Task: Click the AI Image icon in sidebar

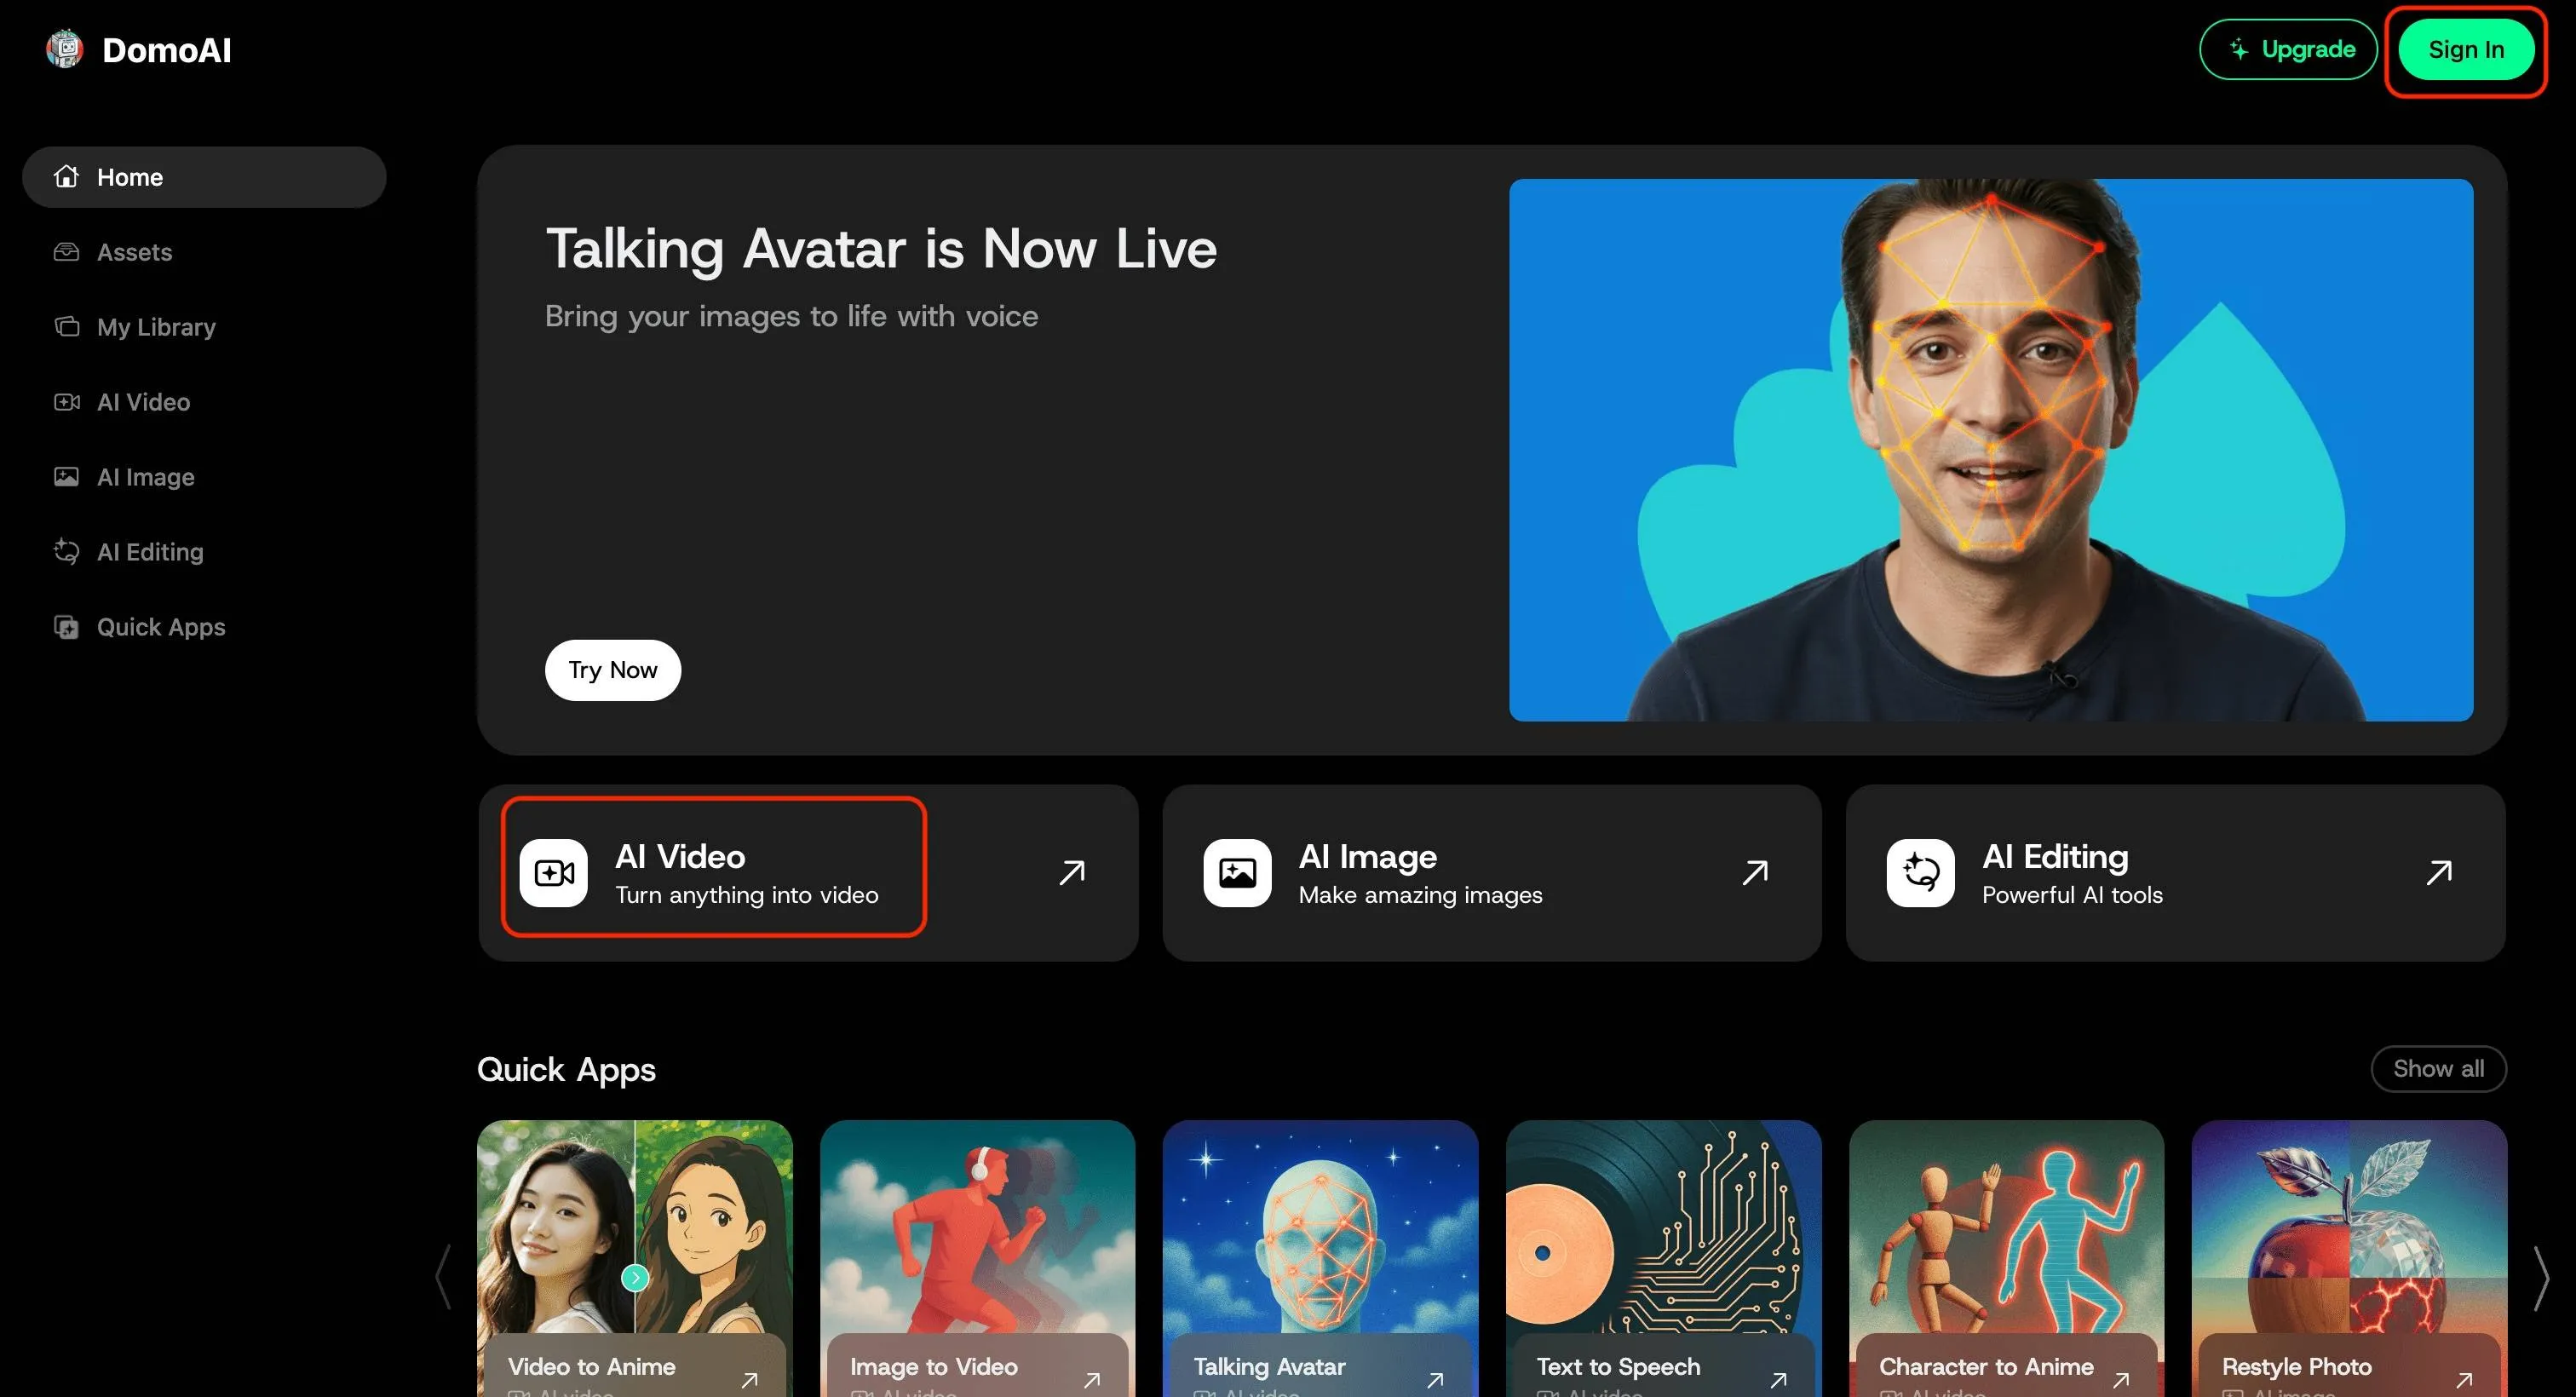Action: [x=66, y=477]
